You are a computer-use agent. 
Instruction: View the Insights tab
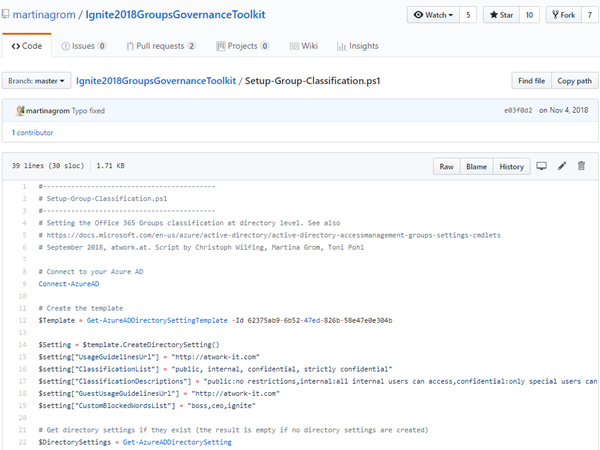point(358,46)
